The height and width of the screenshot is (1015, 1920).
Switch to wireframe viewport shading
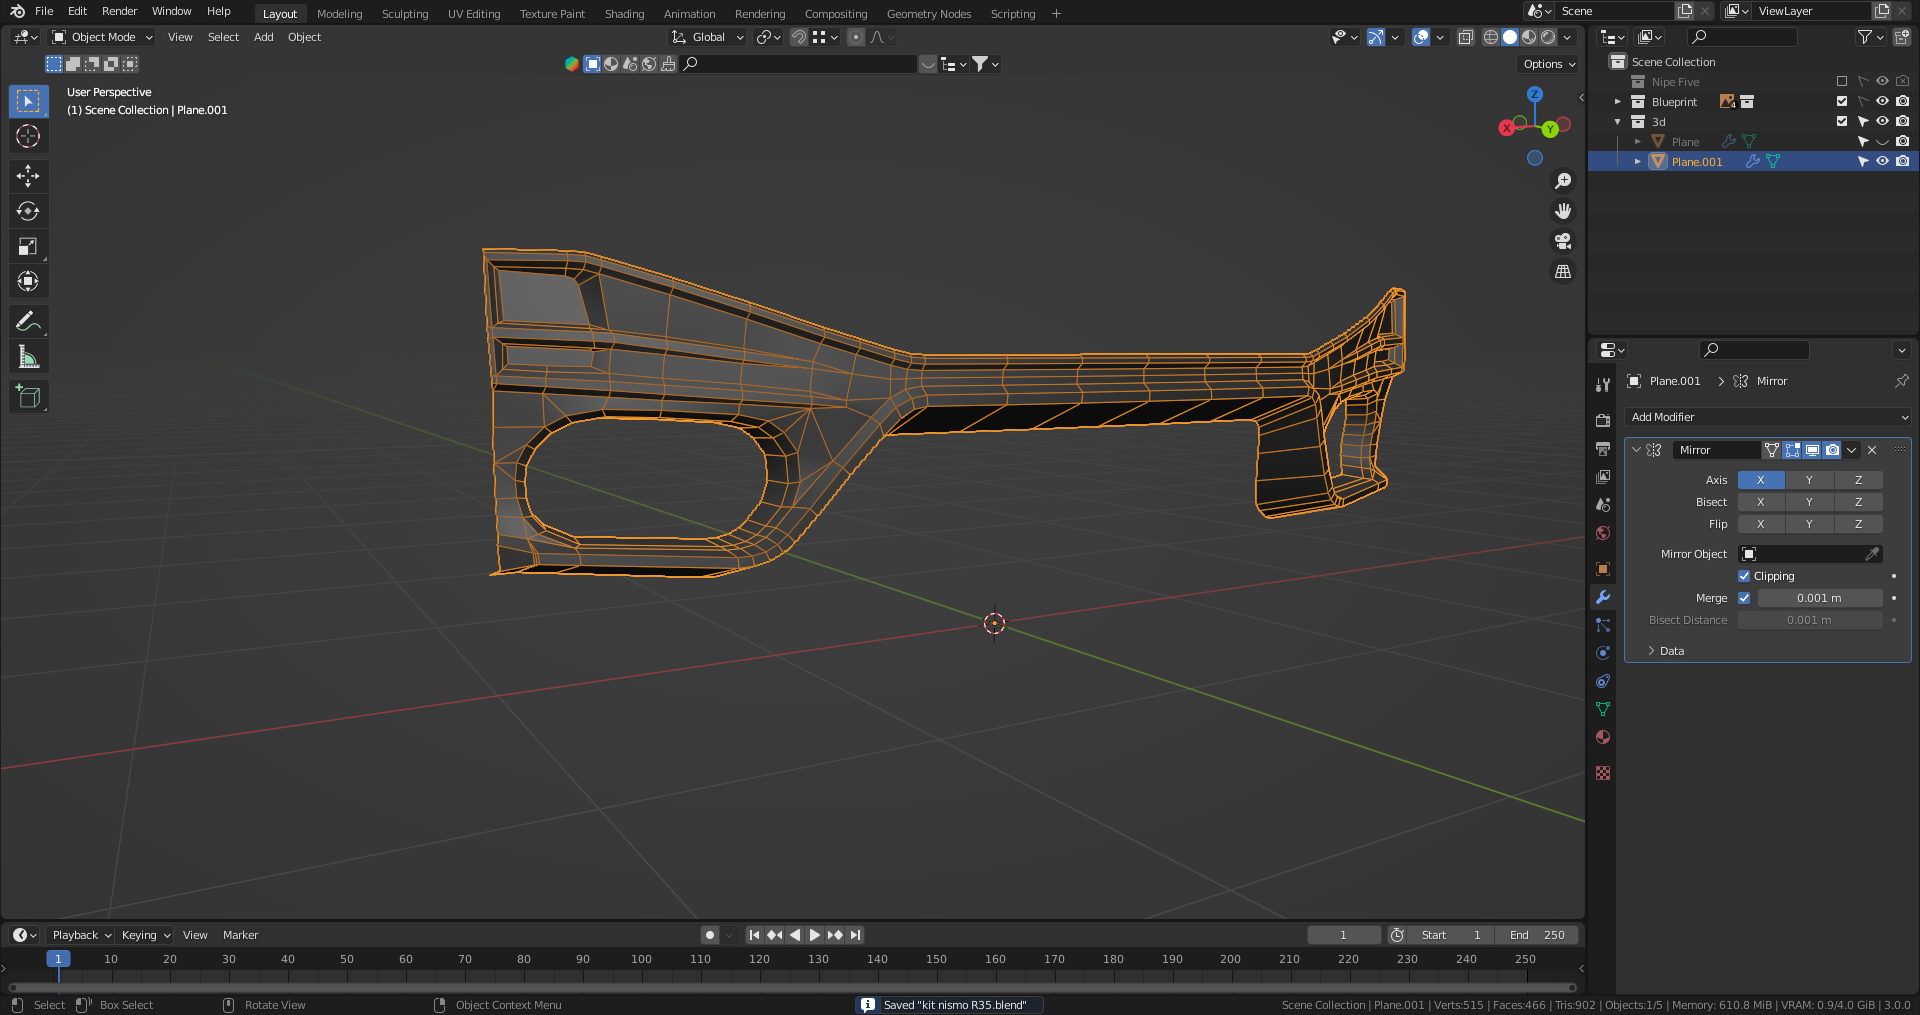click(x=1491, y=37)
